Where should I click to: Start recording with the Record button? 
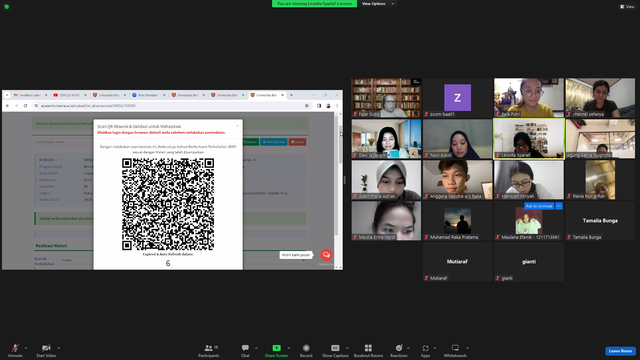(306, 350)
